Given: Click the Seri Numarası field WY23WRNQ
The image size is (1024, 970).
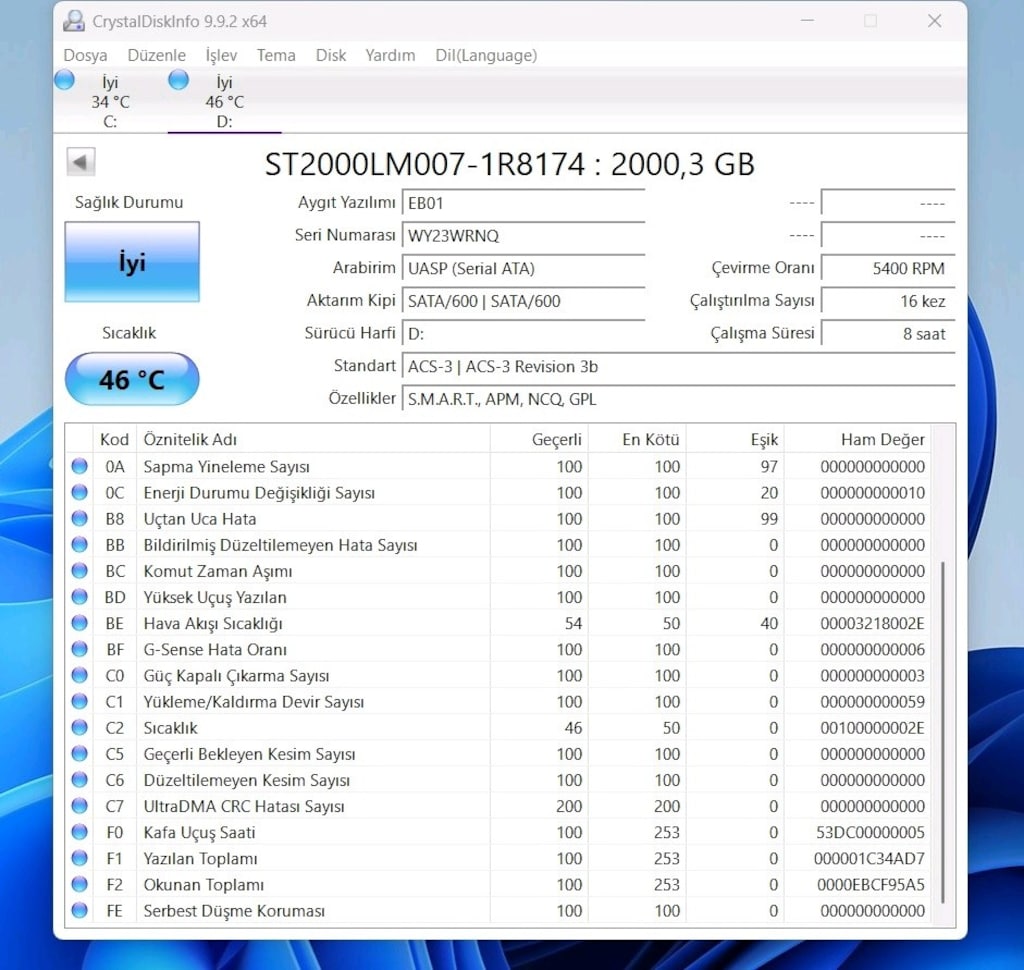Looking at the screenshot, I should (x=523, y=236).
